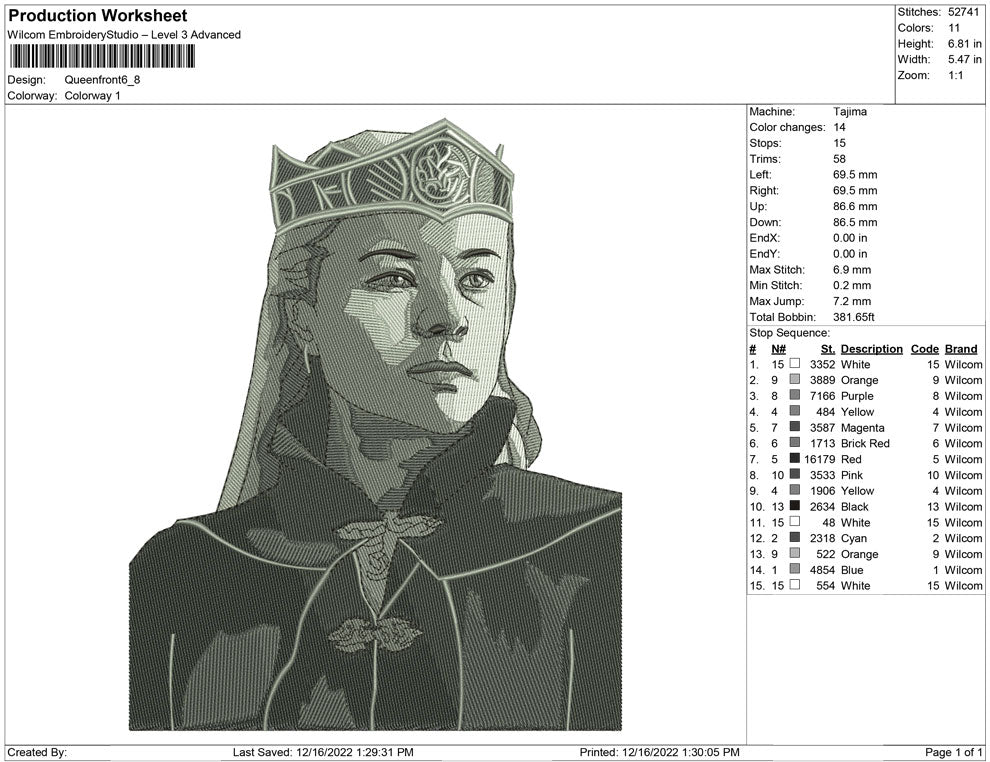The width and height of the screenshot is (990, 762).
Task: Click the Stop Sequence heading
Action: [789, 333]
